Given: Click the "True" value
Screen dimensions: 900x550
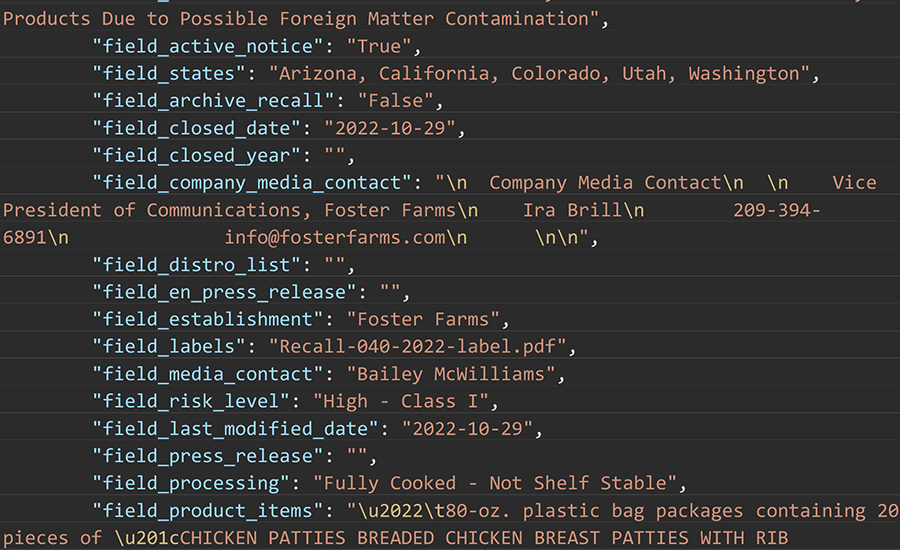Looking at the screenshot, I should click(379, 46).
